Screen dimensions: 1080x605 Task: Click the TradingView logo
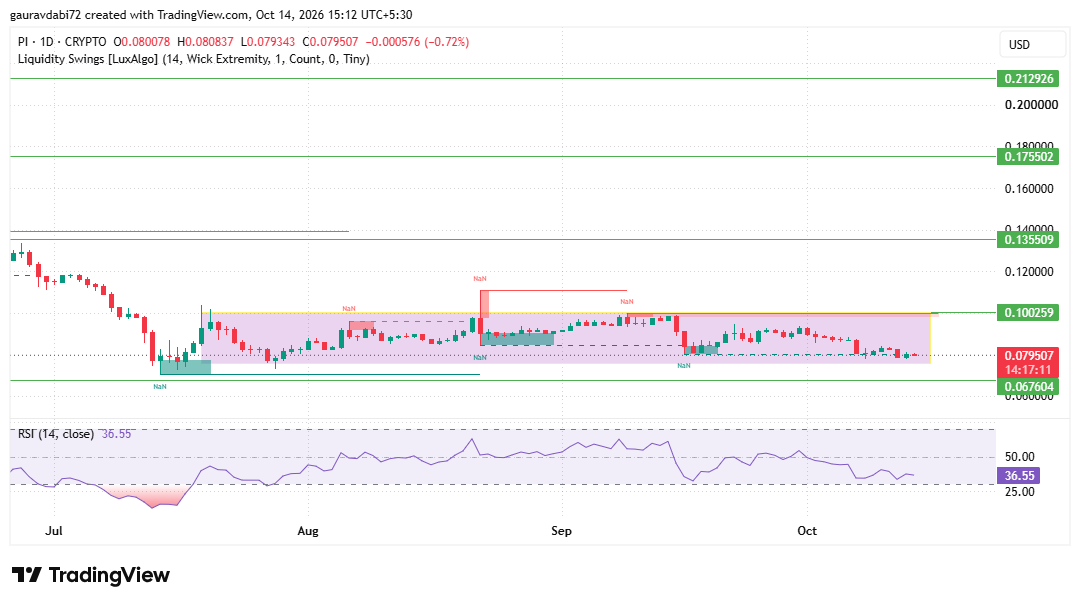pos(90,575)
